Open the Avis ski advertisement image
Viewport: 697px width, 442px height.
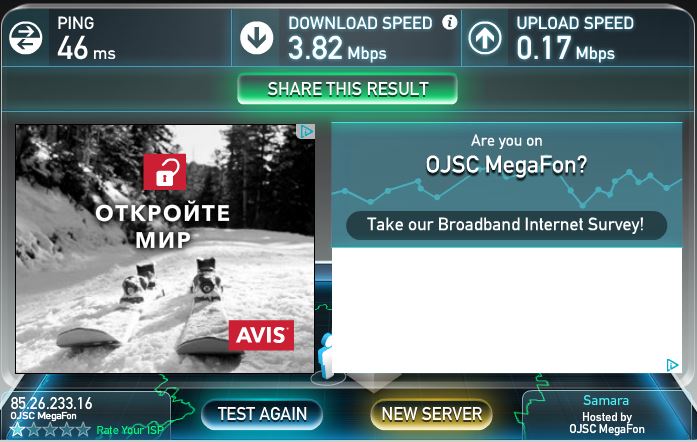tap(165, 249)
